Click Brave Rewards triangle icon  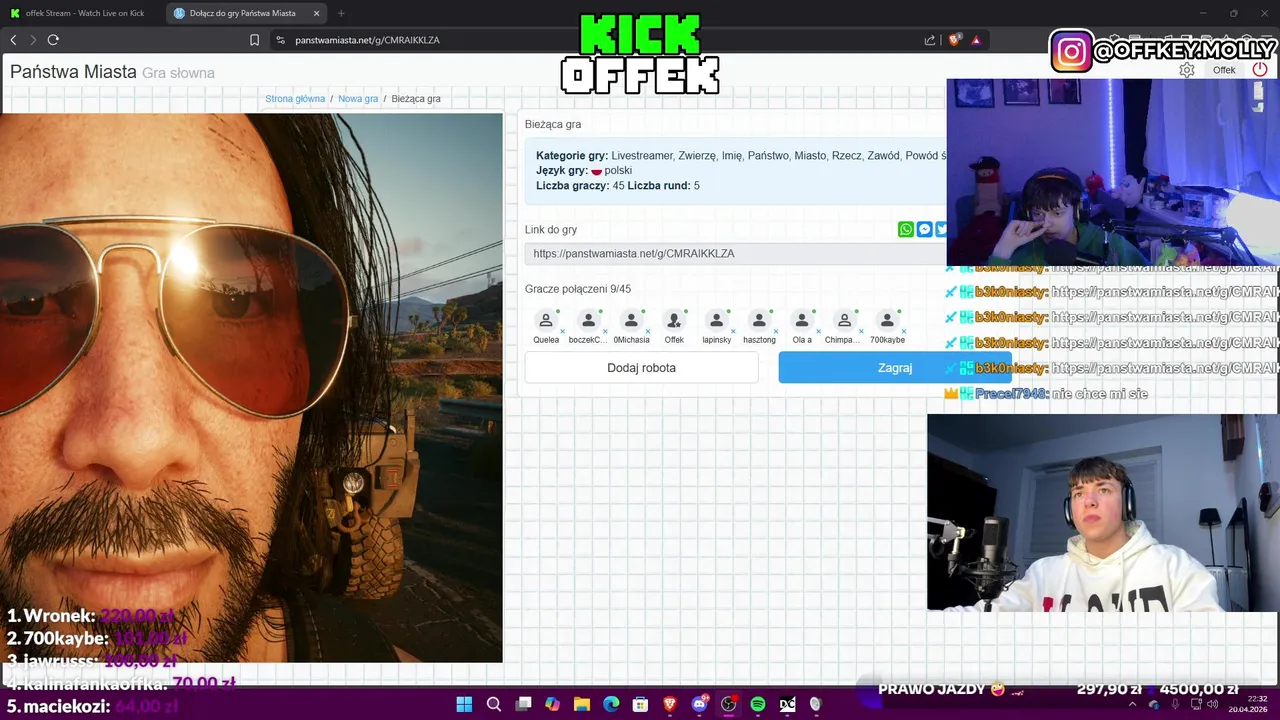click(x=976, y=40)
